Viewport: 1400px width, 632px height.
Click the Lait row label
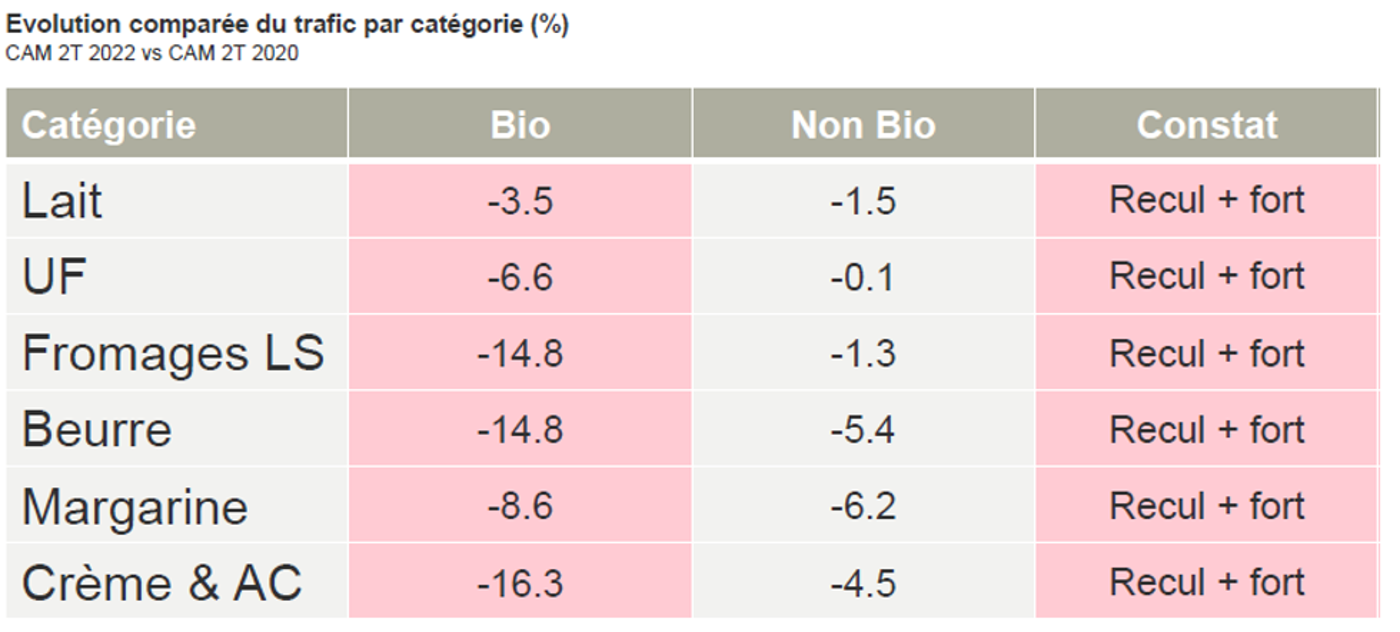point(62,201)
